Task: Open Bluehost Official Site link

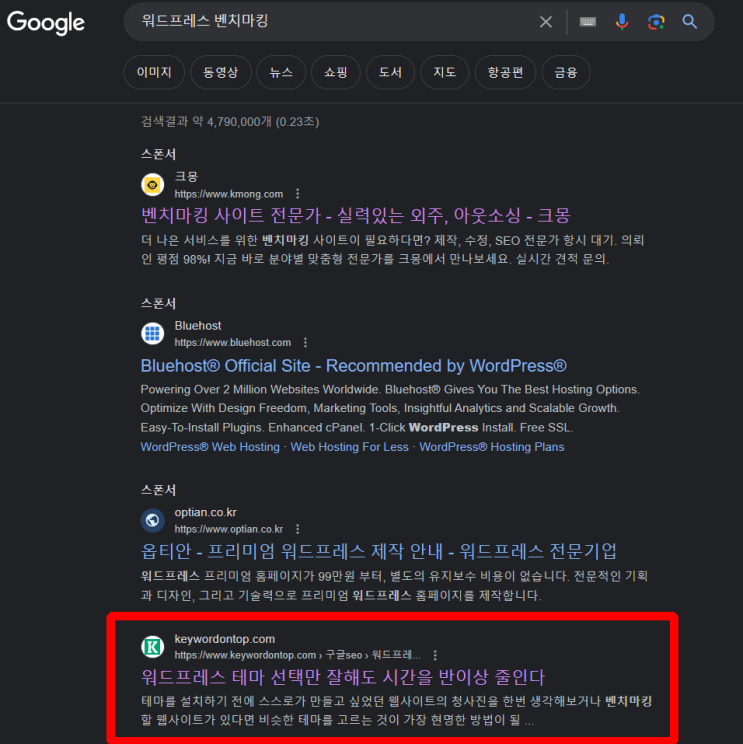Action: pyautogui.click(x=353, y=365)
